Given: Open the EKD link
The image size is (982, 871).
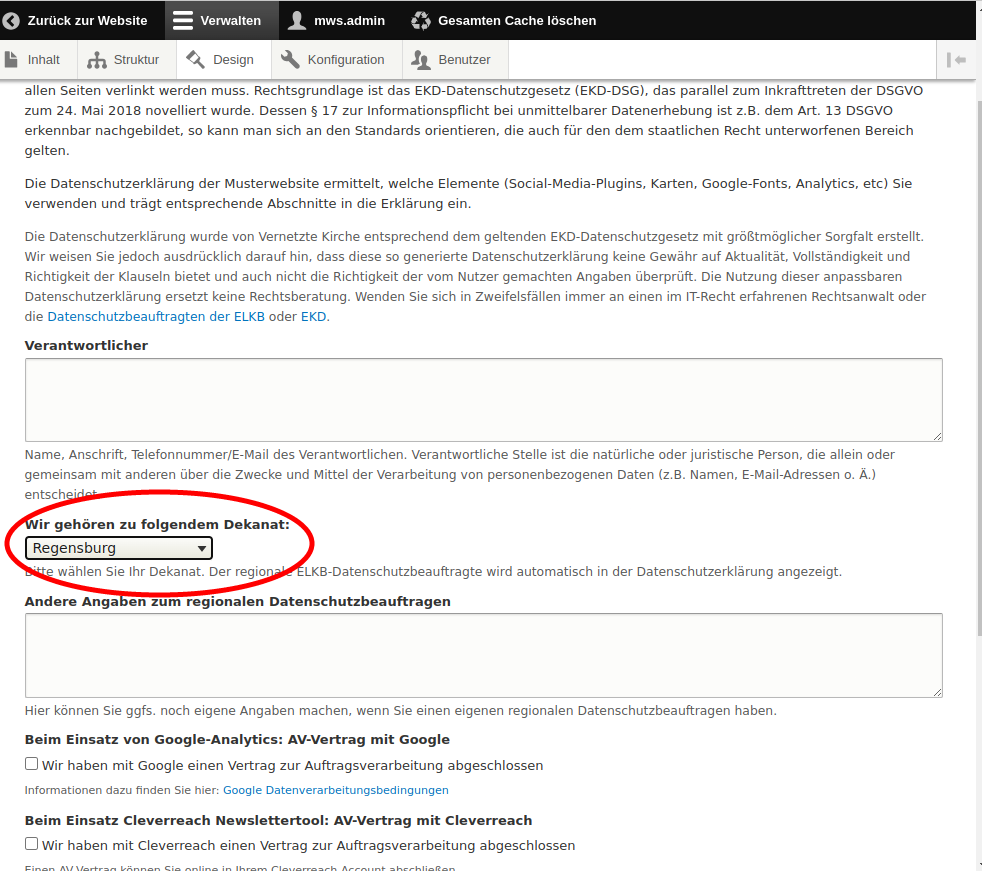Looking at the screenshot, I should click(x=313, y=317).
